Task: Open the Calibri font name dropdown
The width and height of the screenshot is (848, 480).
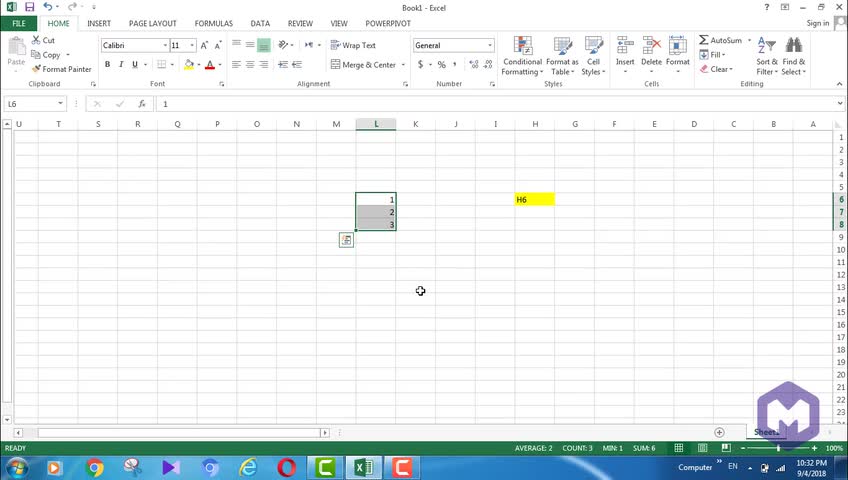Action: 165,45
